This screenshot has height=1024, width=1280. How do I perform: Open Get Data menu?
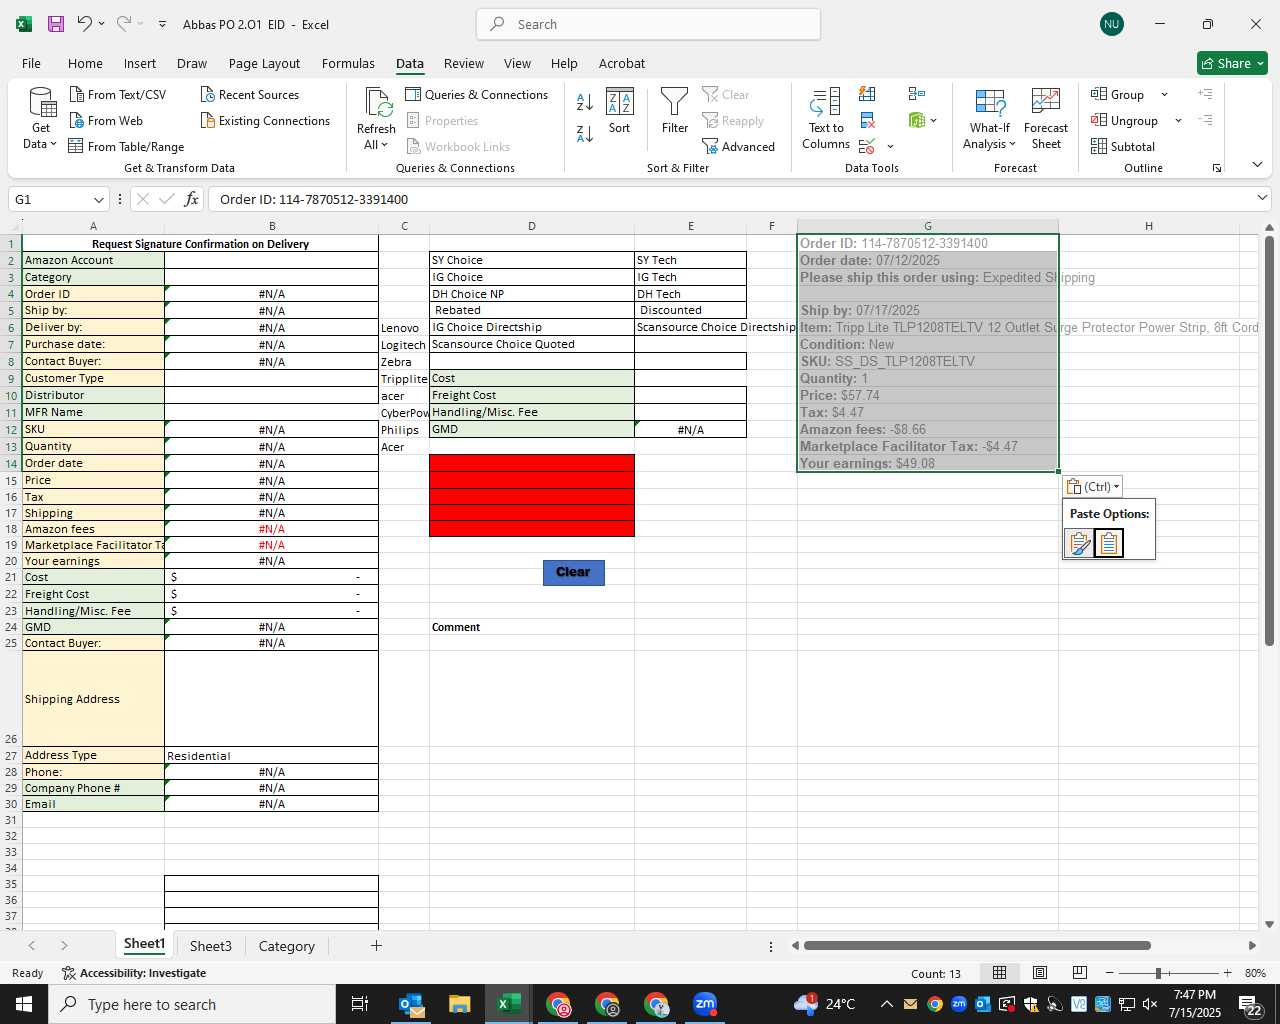pyautogui.click(x=41, y=118)
